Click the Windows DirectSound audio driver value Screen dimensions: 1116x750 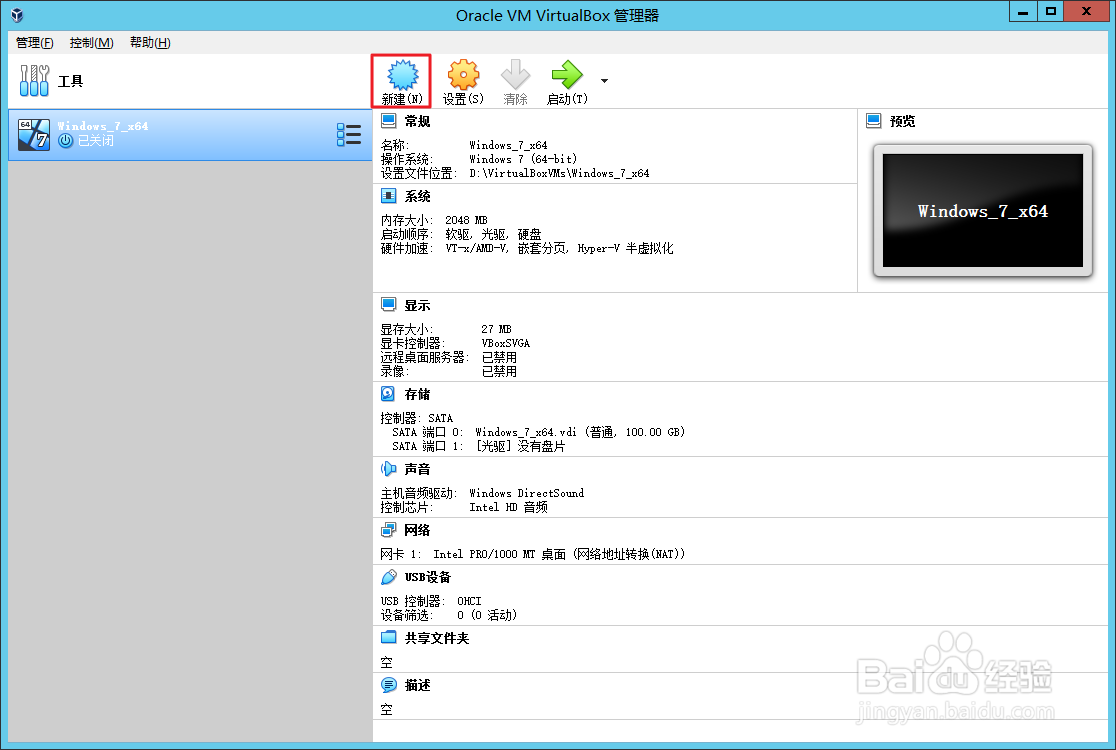click(527, 493)
